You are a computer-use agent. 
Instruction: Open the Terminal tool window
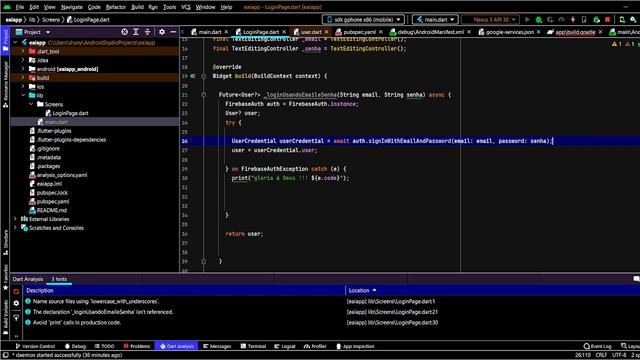pos(253,346)
